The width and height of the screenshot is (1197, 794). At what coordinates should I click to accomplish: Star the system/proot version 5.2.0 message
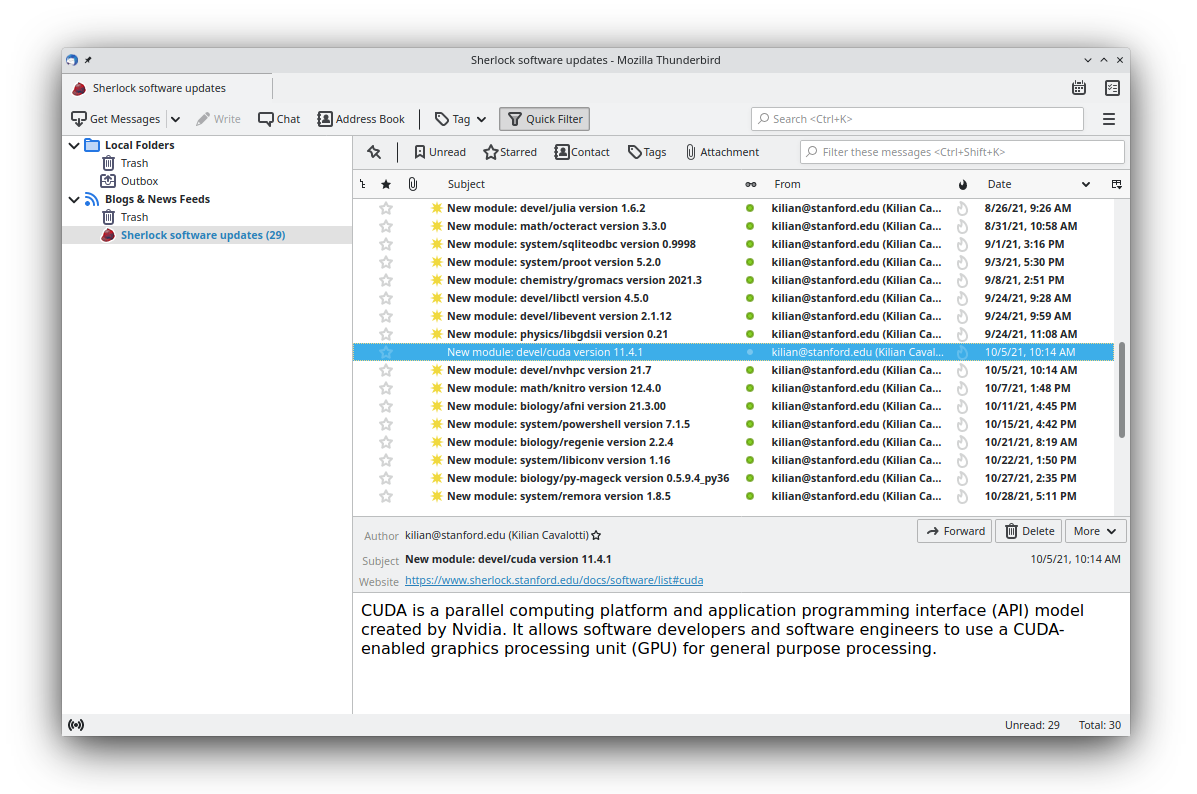click(386, 263)
